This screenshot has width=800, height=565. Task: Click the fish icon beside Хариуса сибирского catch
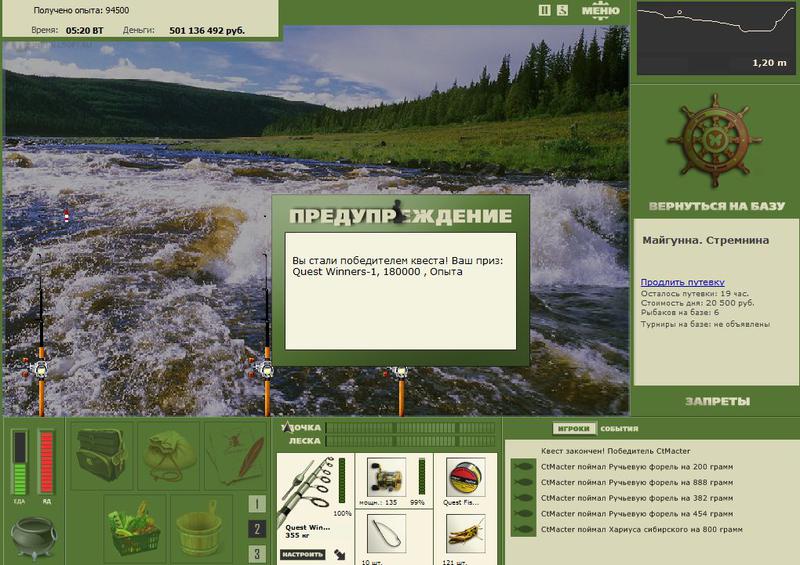pos(523,529)
